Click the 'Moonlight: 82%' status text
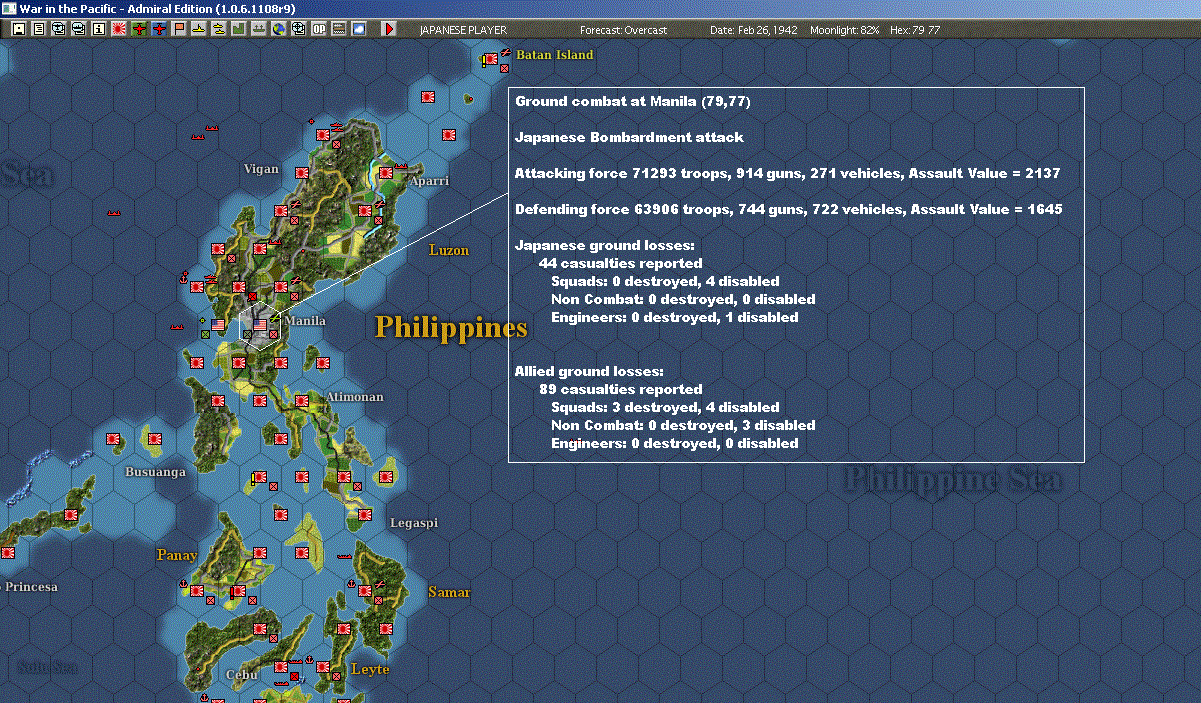This screenshot has height=703, width=1201. point(845,30)
